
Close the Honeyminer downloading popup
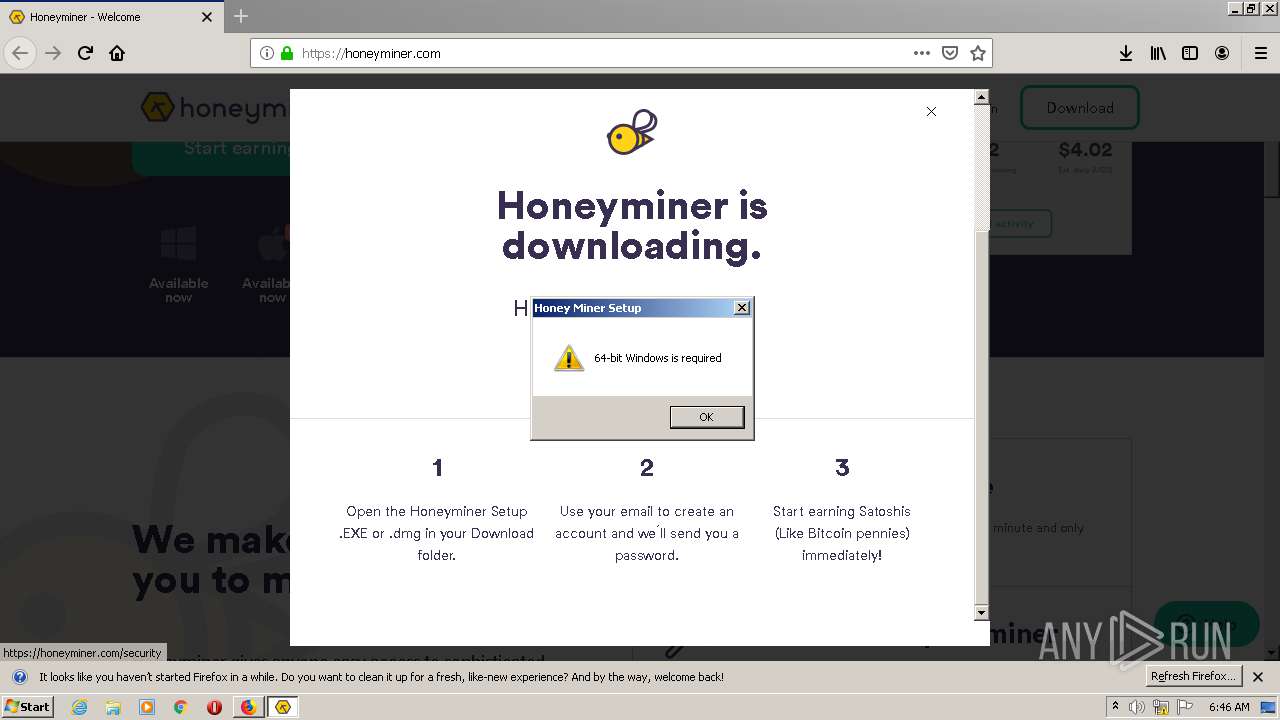pos(931,111)
